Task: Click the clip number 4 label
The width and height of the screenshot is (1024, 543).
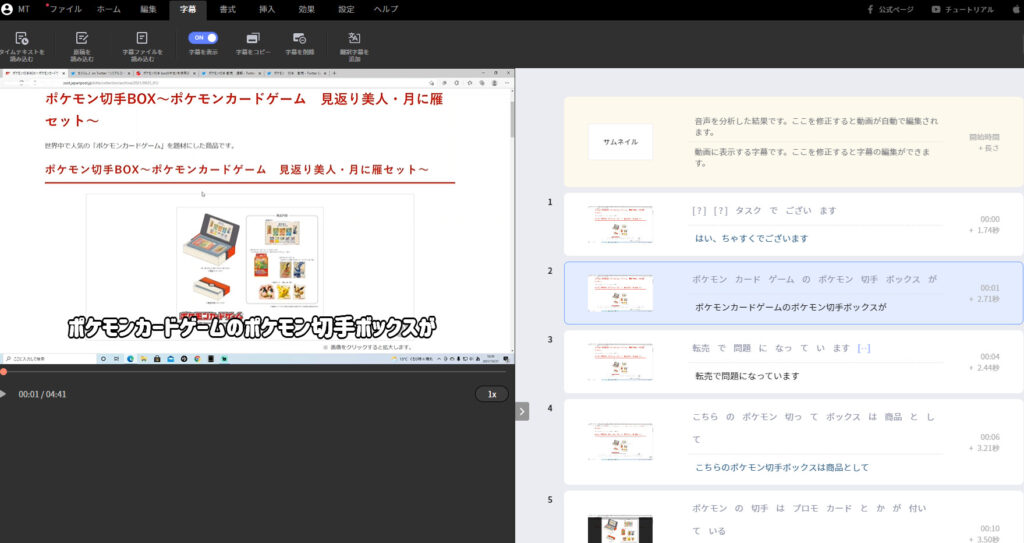Action: point(550,408)
